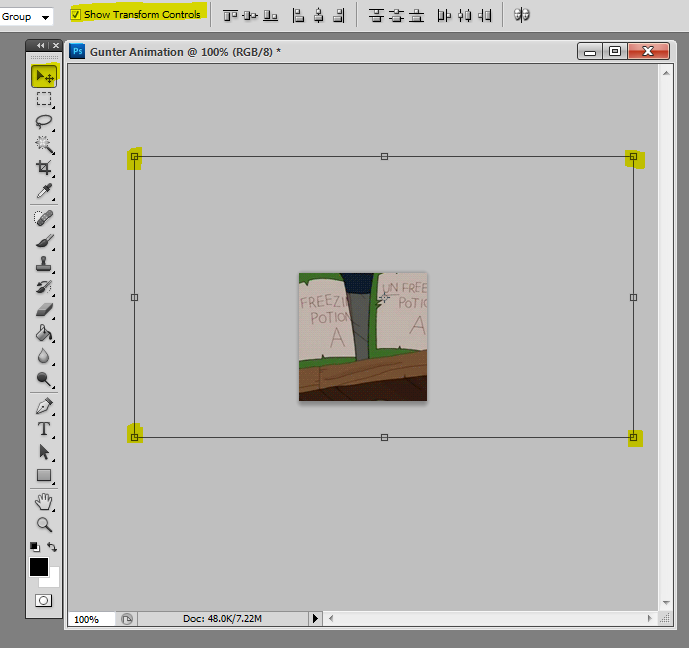Viewport: 689px width, 648px height.
Task: Click the horizontal scrollbar left arrow
Action: click(331, 619)
